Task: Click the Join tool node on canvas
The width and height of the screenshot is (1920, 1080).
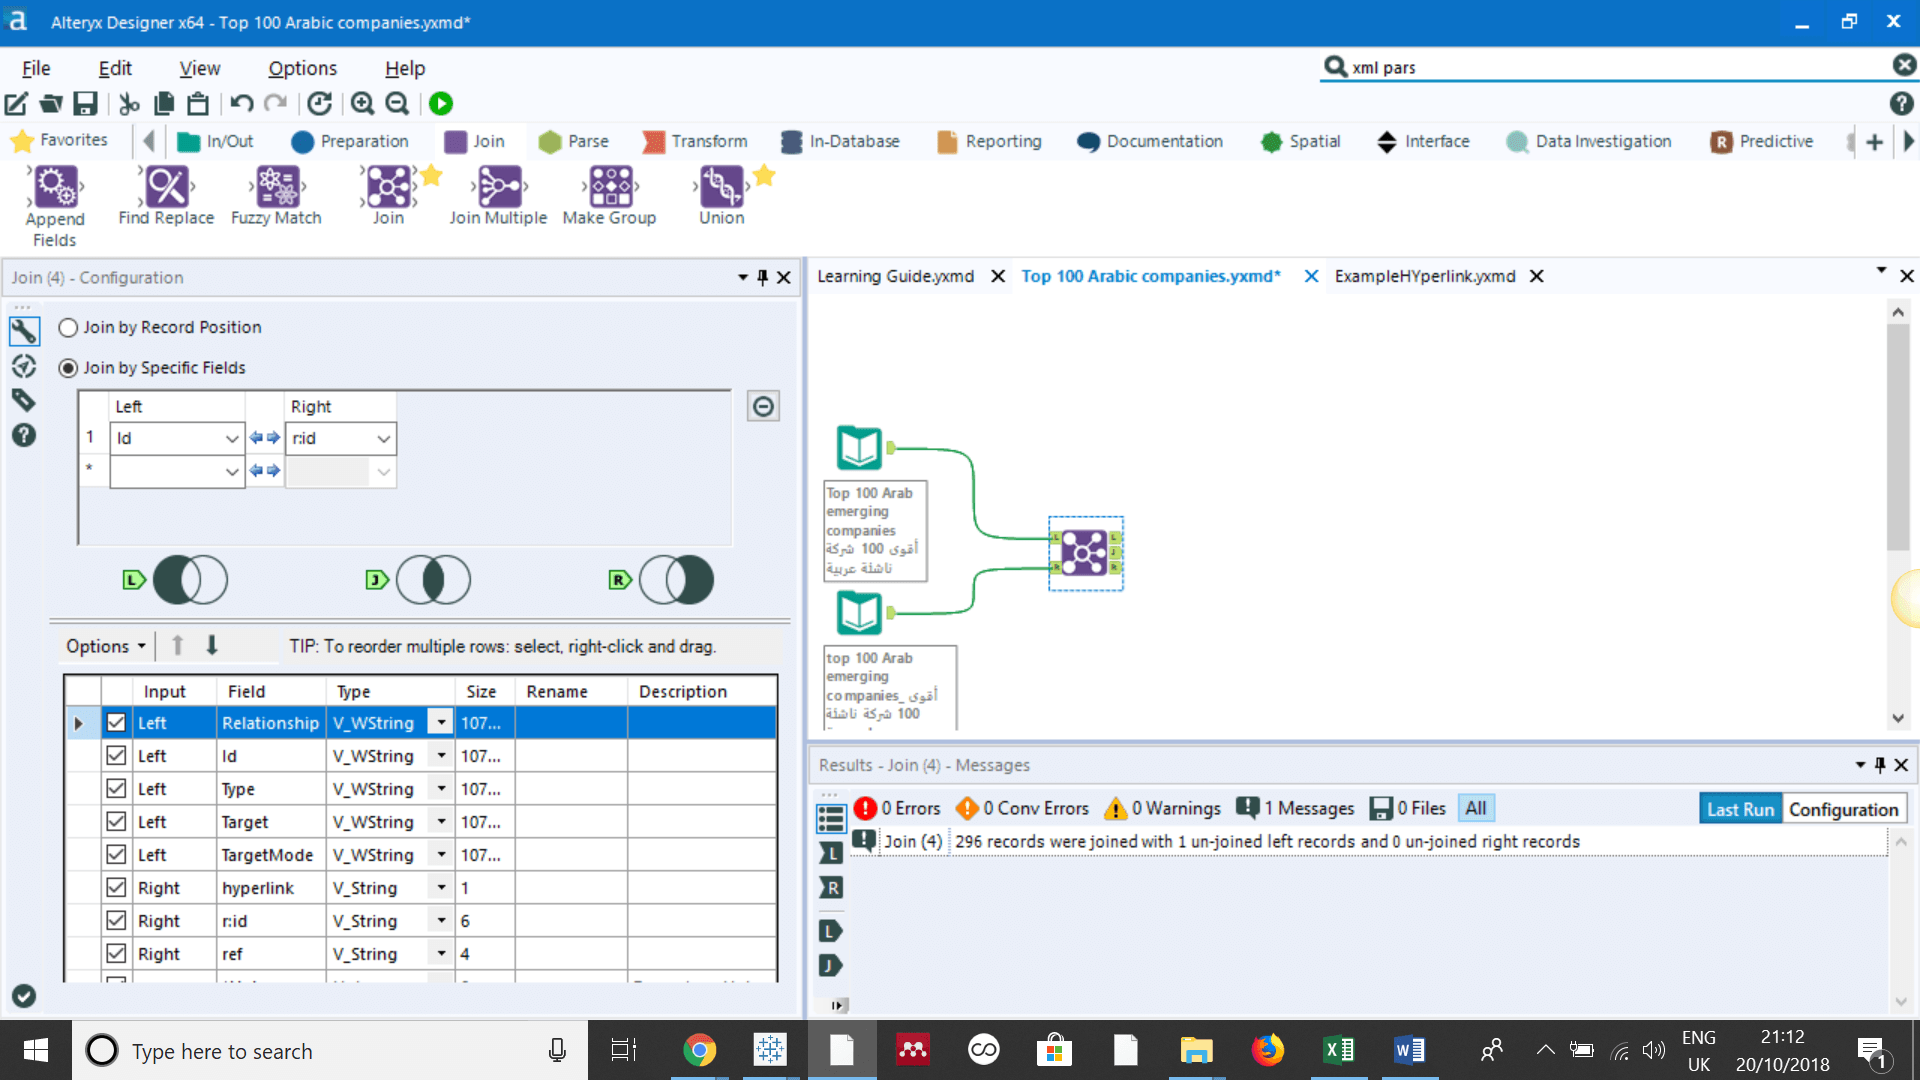Action: click(1084, 553)
